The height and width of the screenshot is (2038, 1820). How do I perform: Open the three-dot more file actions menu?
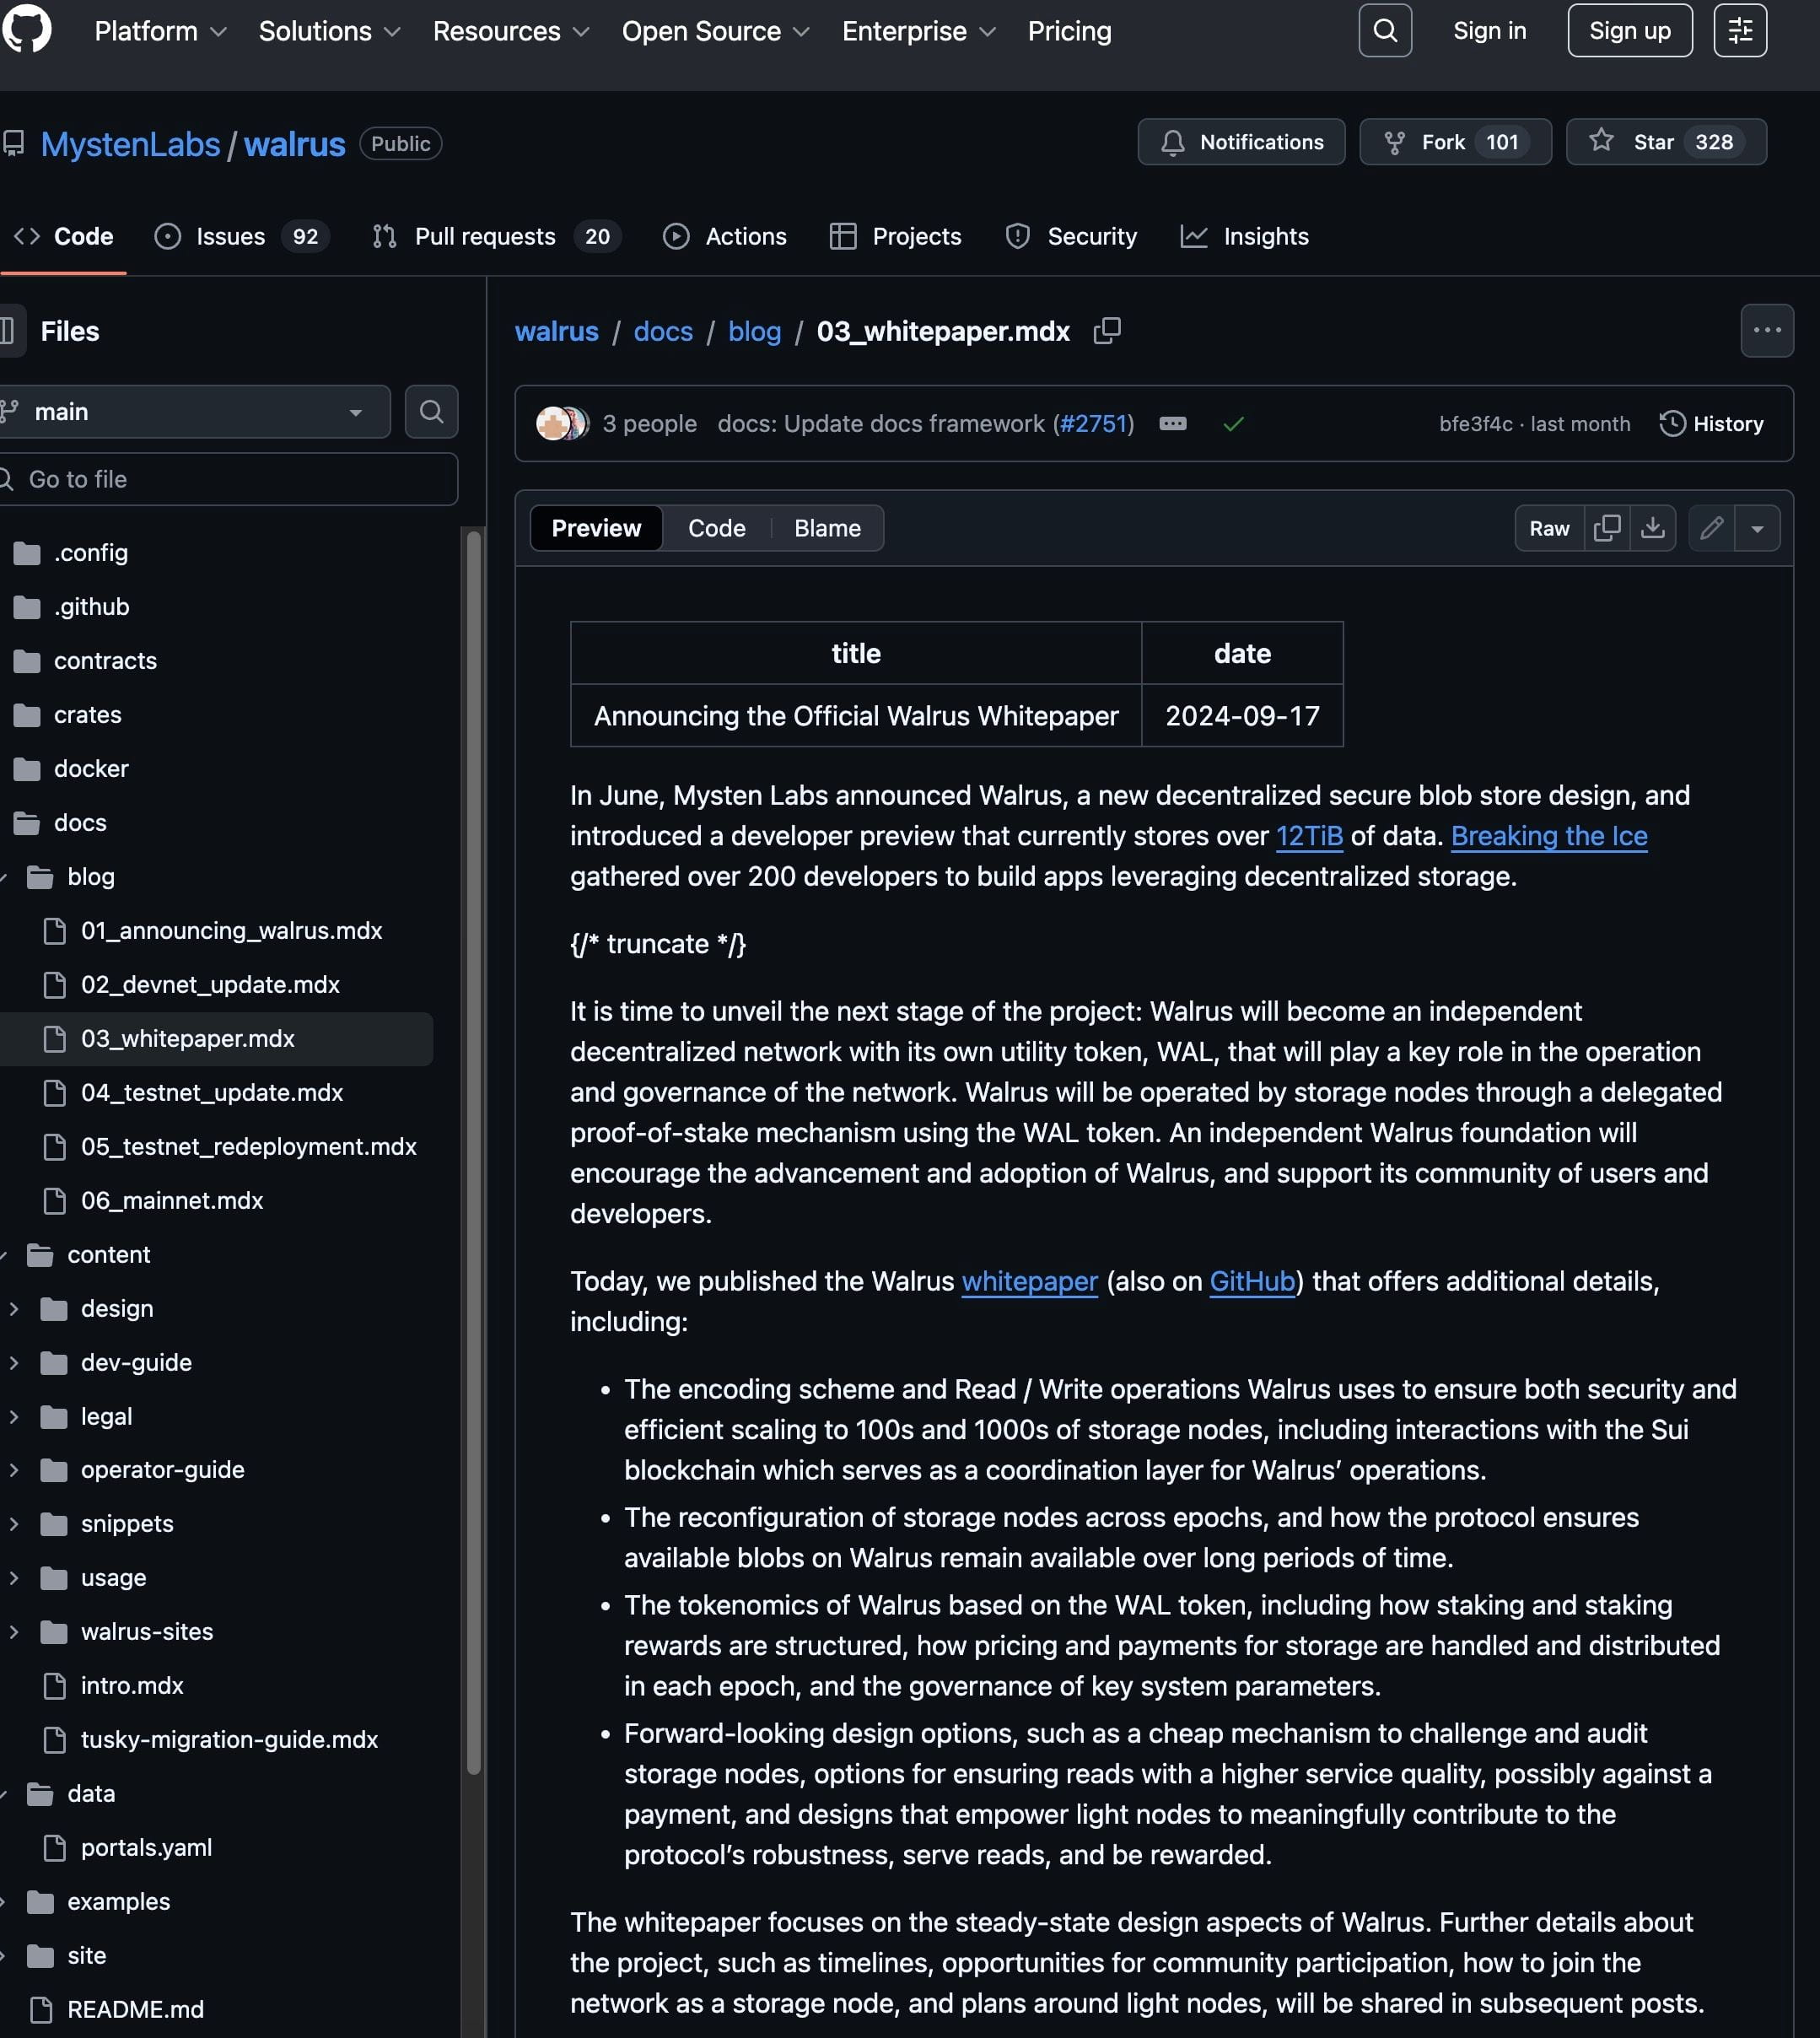click(x=1766, y=331)
